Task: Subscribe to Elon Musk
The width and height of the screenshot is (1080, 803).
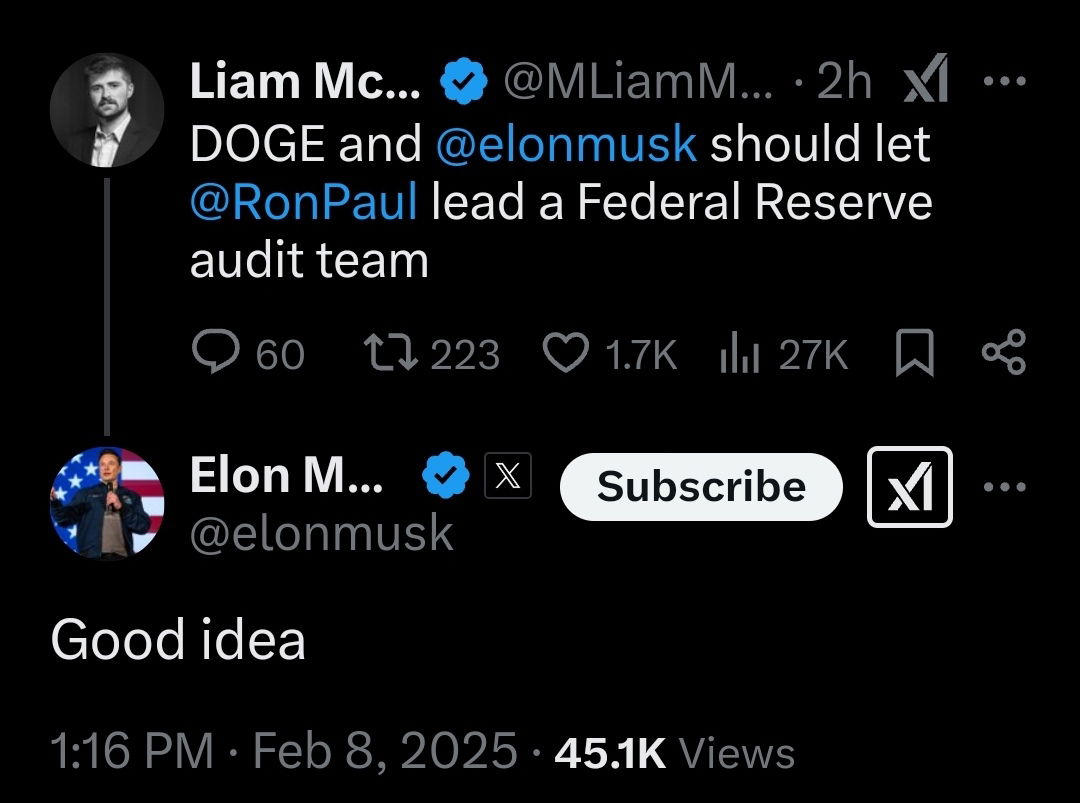Action: 701,487
